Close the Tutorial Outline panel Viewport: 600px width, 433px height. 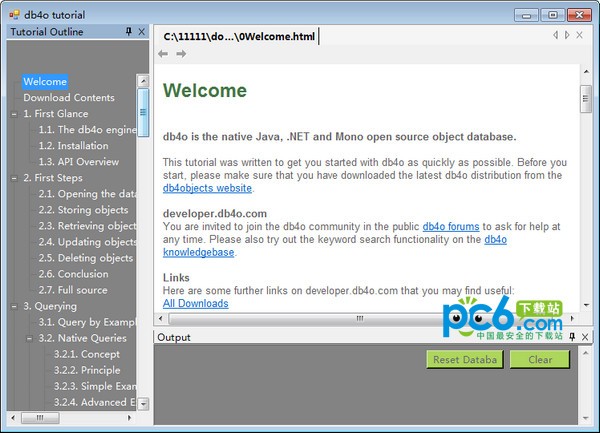coord(142,32)
